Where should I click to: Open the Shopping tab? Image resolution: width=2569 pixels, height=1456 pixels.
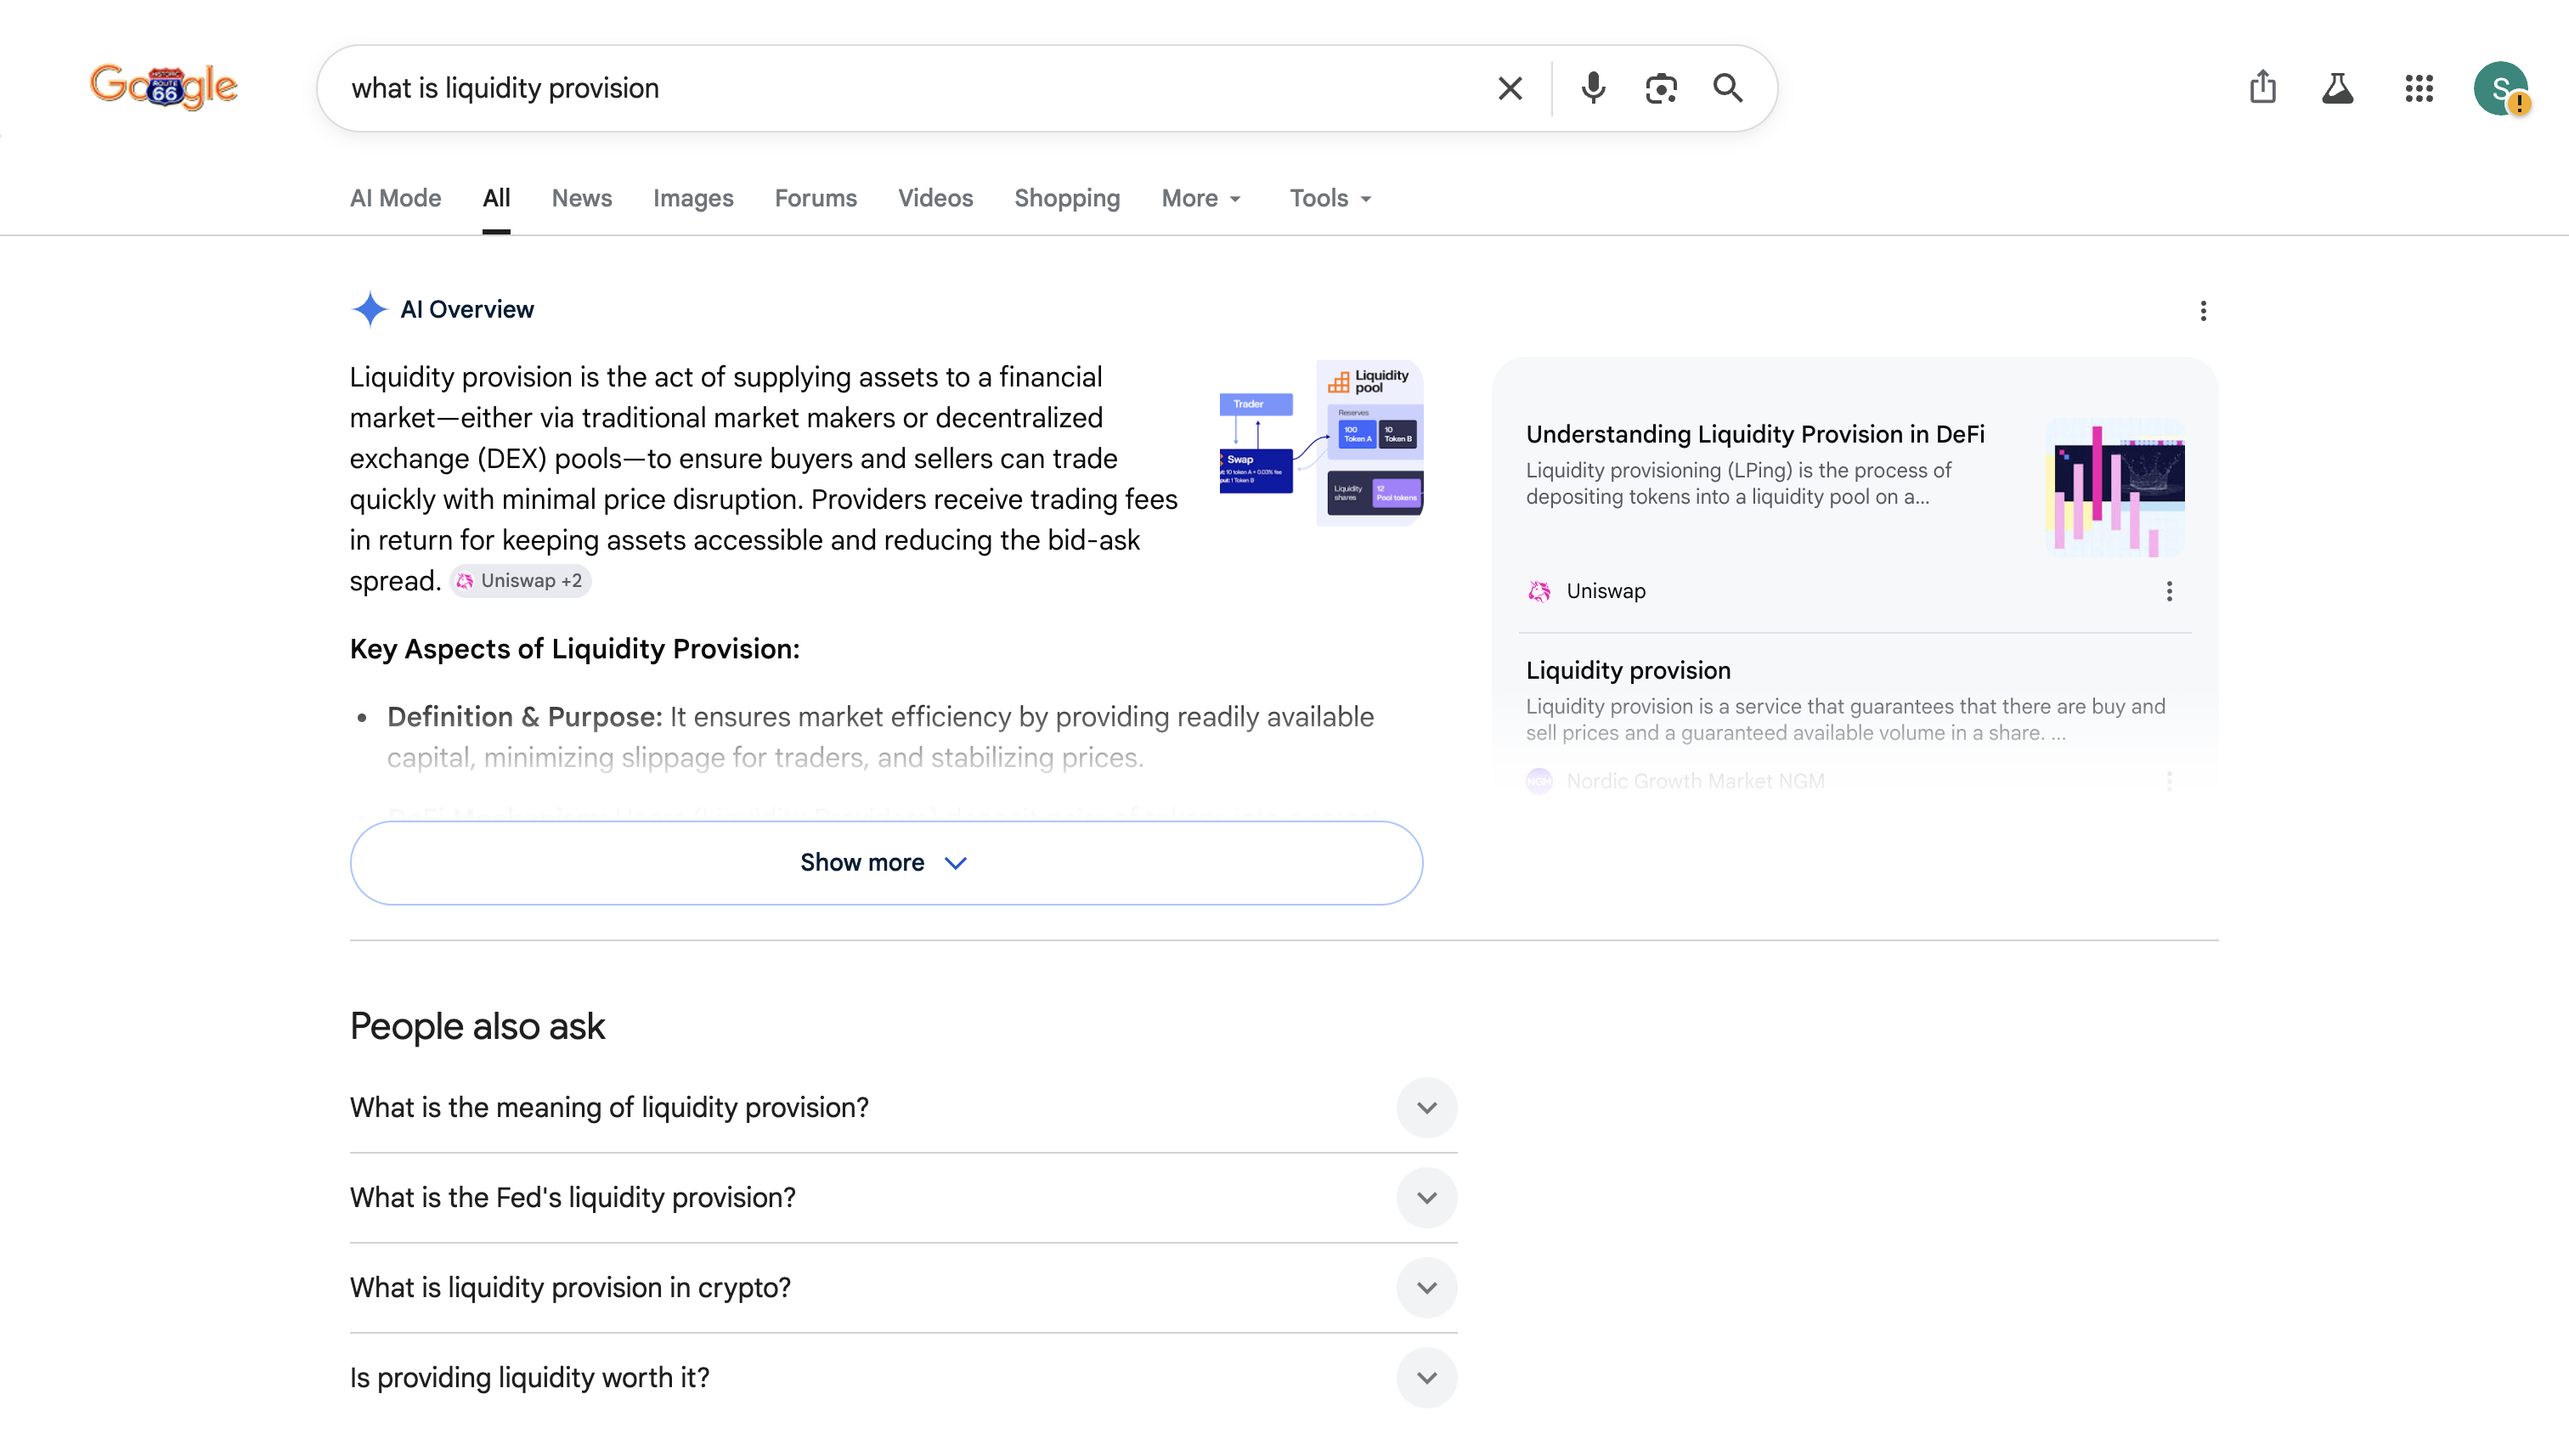pos(1066,198)
